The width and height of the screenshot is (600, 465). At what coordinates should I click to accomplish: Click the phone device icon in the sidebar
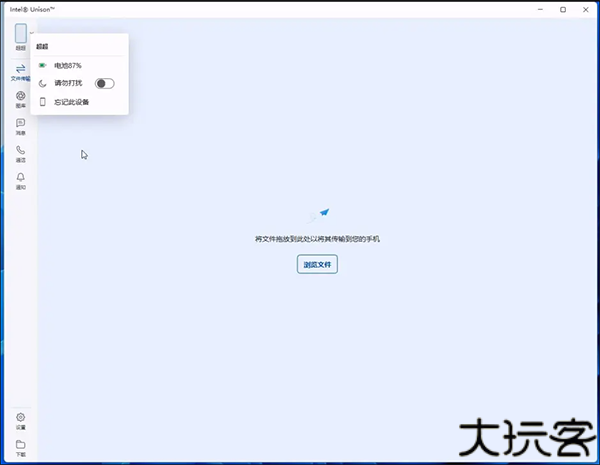point(21,33)
